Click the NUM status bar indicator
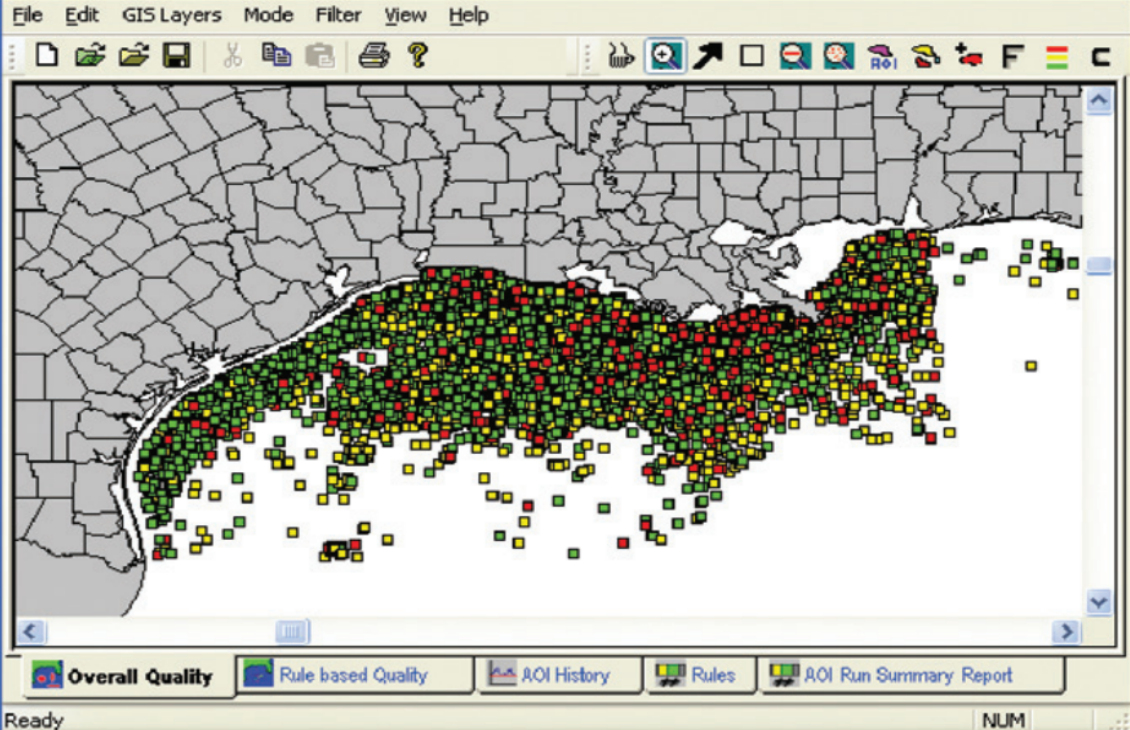The width and height of the screenshot is (1130, 730). click(1003, 720)
